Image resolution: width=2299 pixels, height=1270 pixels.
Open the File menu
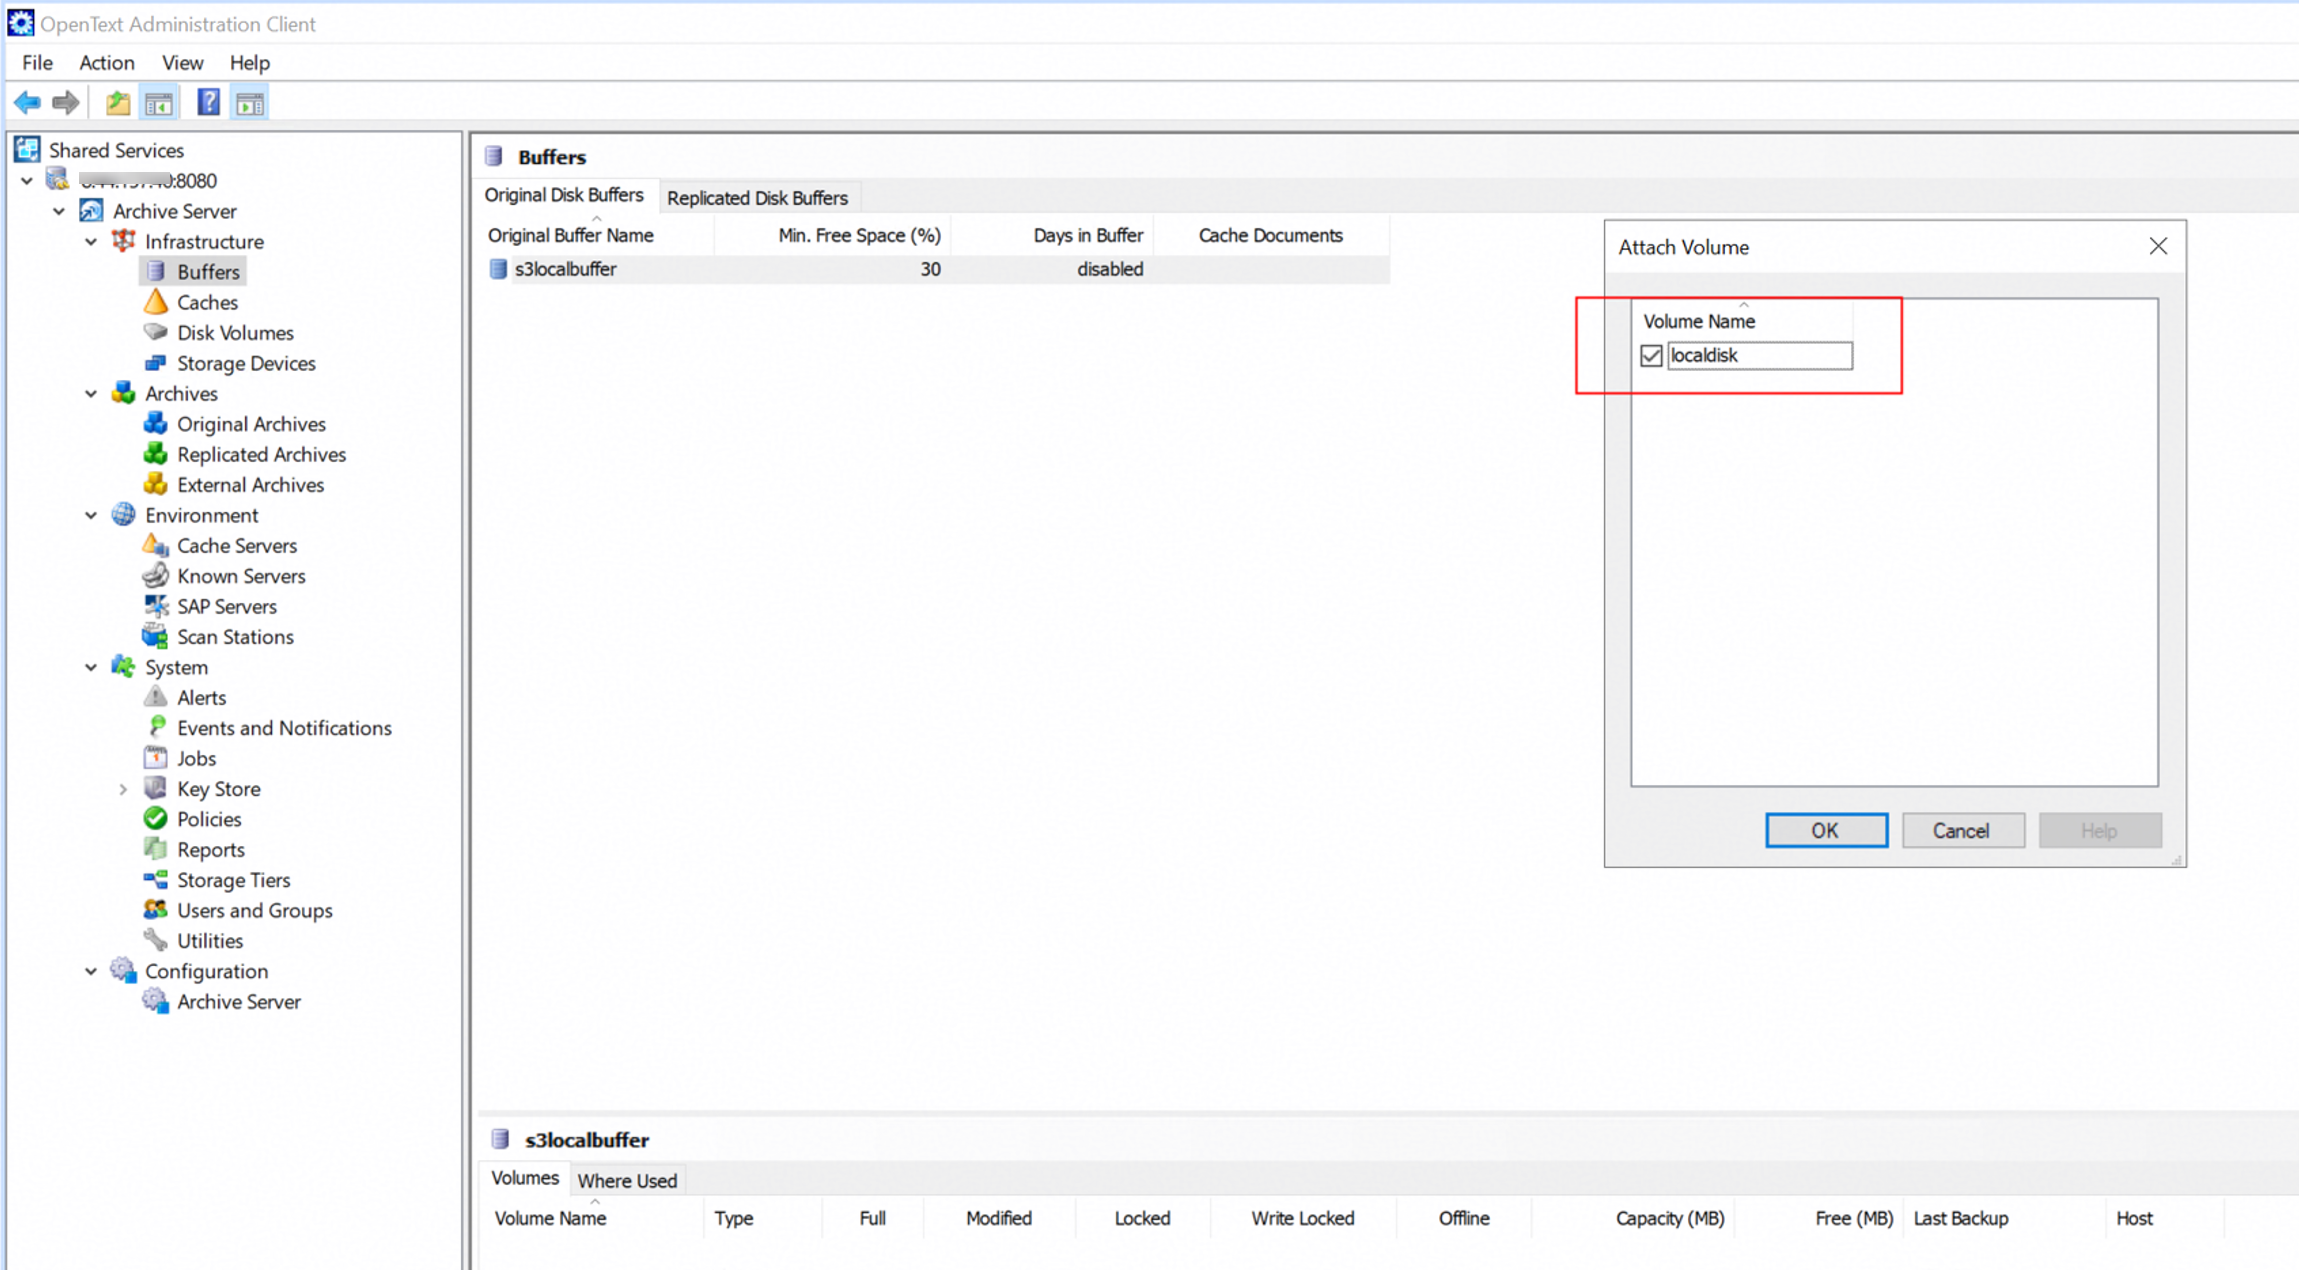pos(37,63)
